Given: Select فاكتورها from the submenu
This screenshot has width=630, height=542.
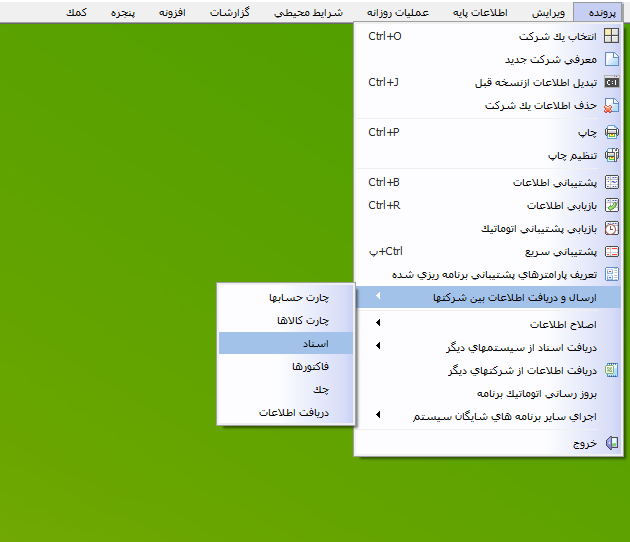Looking at the screenshot, I should [286, 366].
